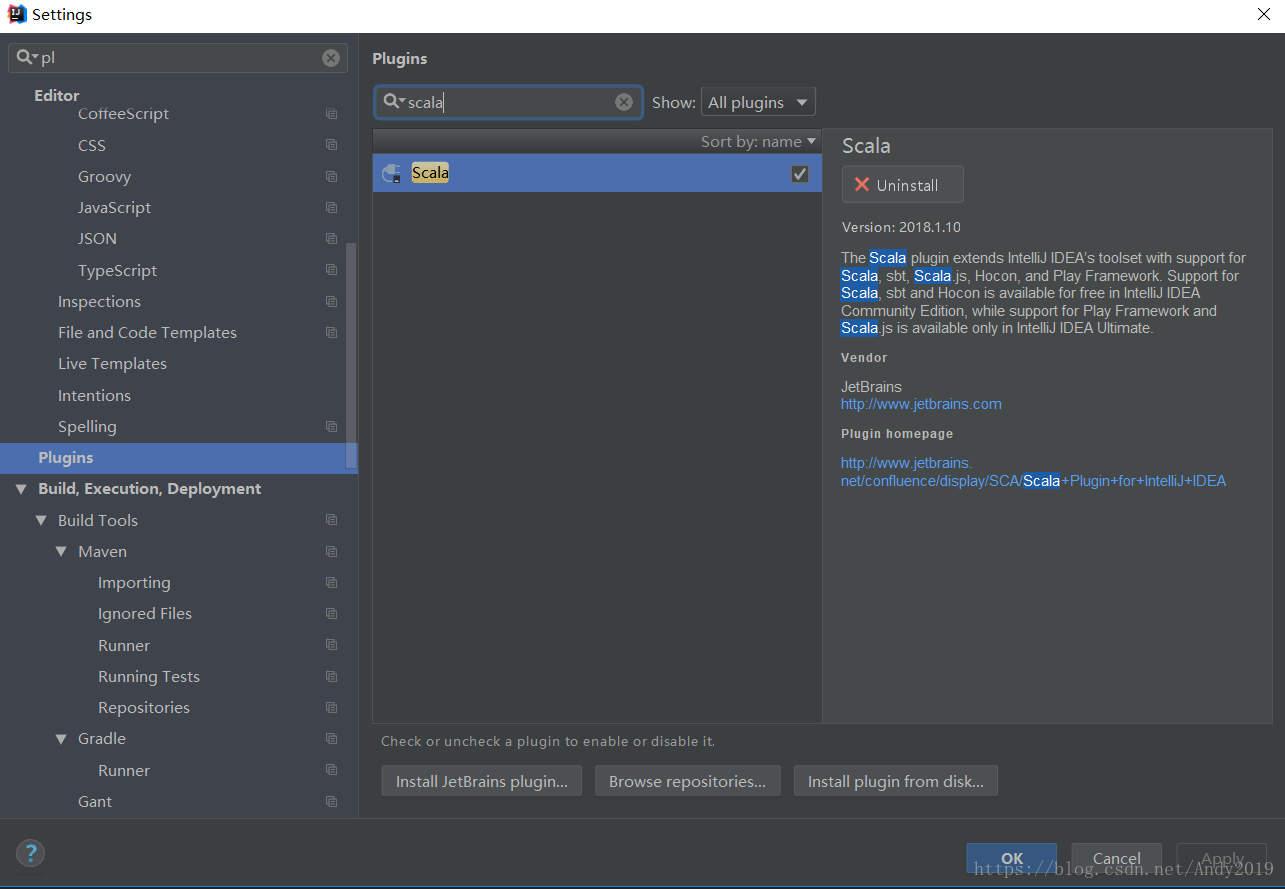Image resolution: width=1285 pixels, height=889 pixels.
Task: Open Intentions settings
Action: [94, 396]
